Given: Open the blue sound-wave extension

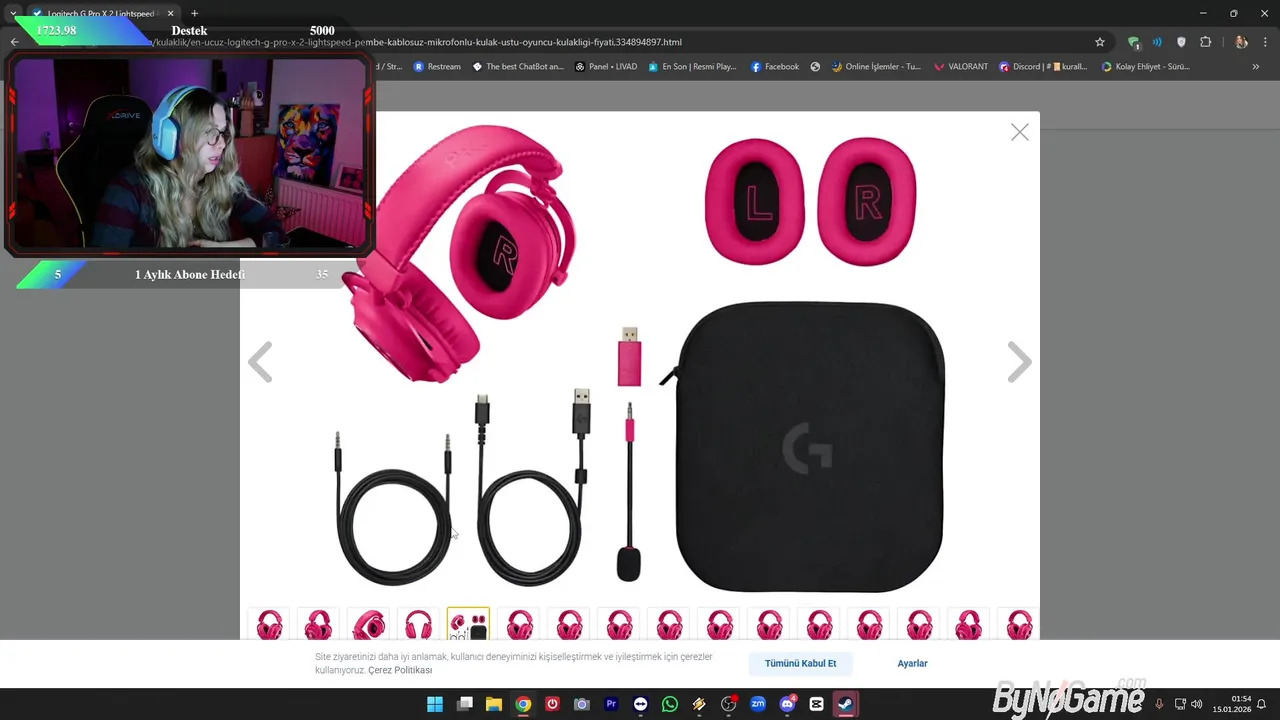Looking at the screenshot, I should point(1157,42).
